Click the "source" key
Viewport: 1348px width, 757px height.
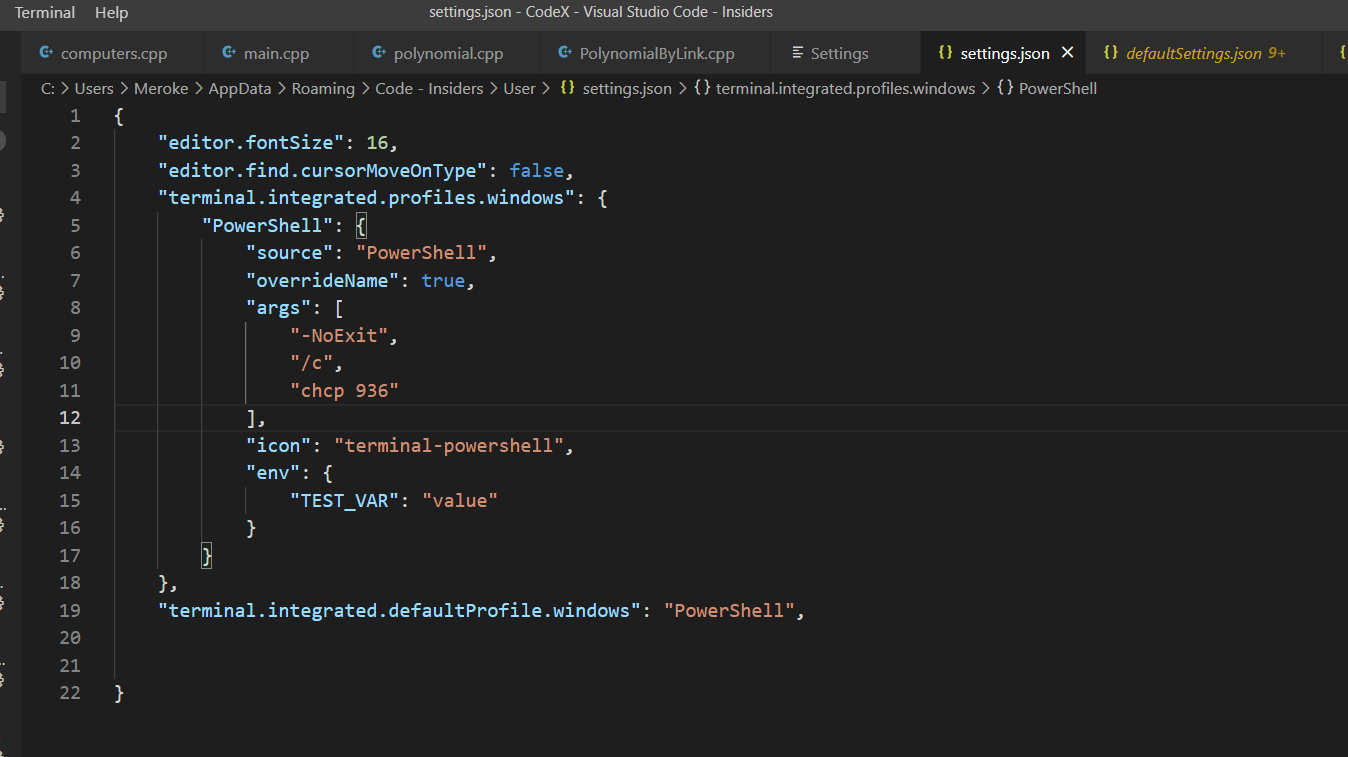click(x=290, y=253)
